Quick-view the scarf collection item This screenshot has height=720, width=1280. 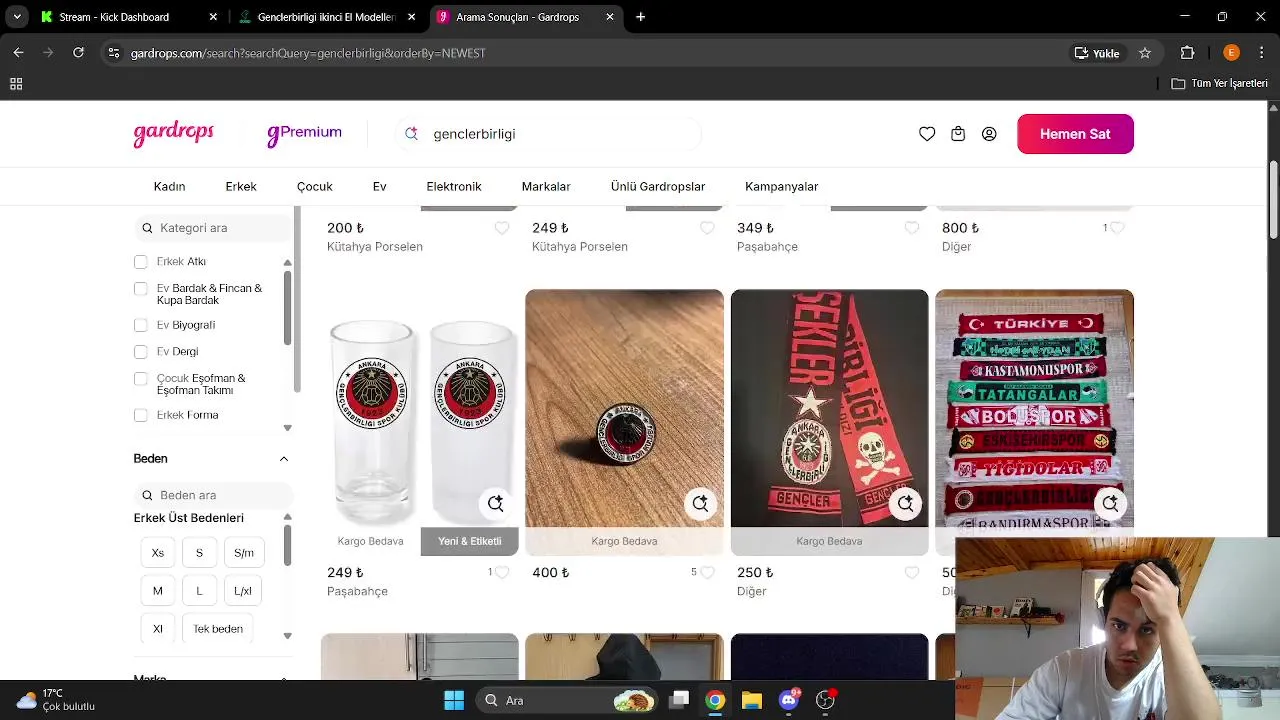click(x=1111, y=503)
